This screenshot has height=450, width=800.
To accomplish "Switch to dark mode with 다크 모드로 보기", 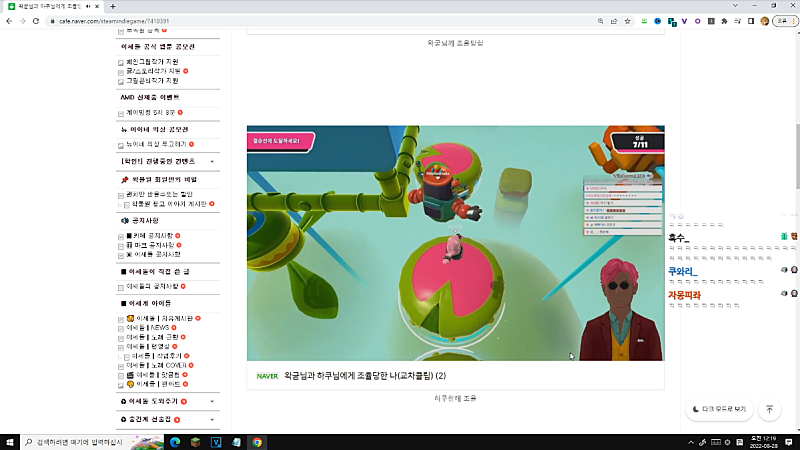I will click(x=719, y=409).
